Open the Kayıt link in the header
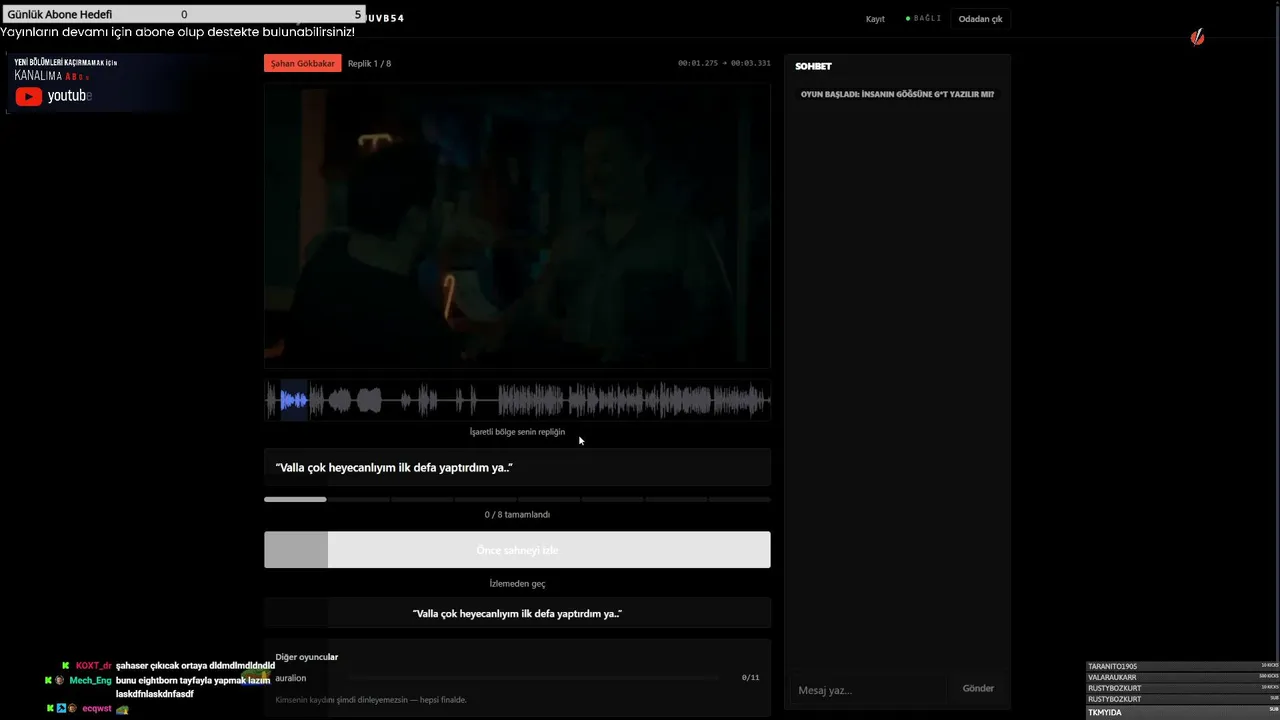The height and width of the screenshot is (720, 1280). click(x=875, y=19)
